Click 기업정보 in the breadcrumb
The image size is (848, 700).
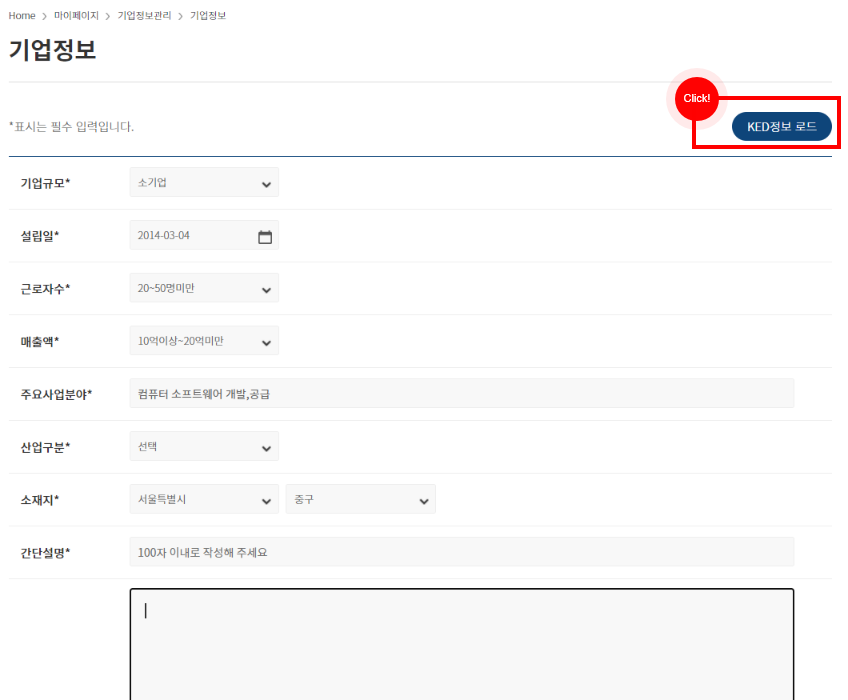coord(208,16)
